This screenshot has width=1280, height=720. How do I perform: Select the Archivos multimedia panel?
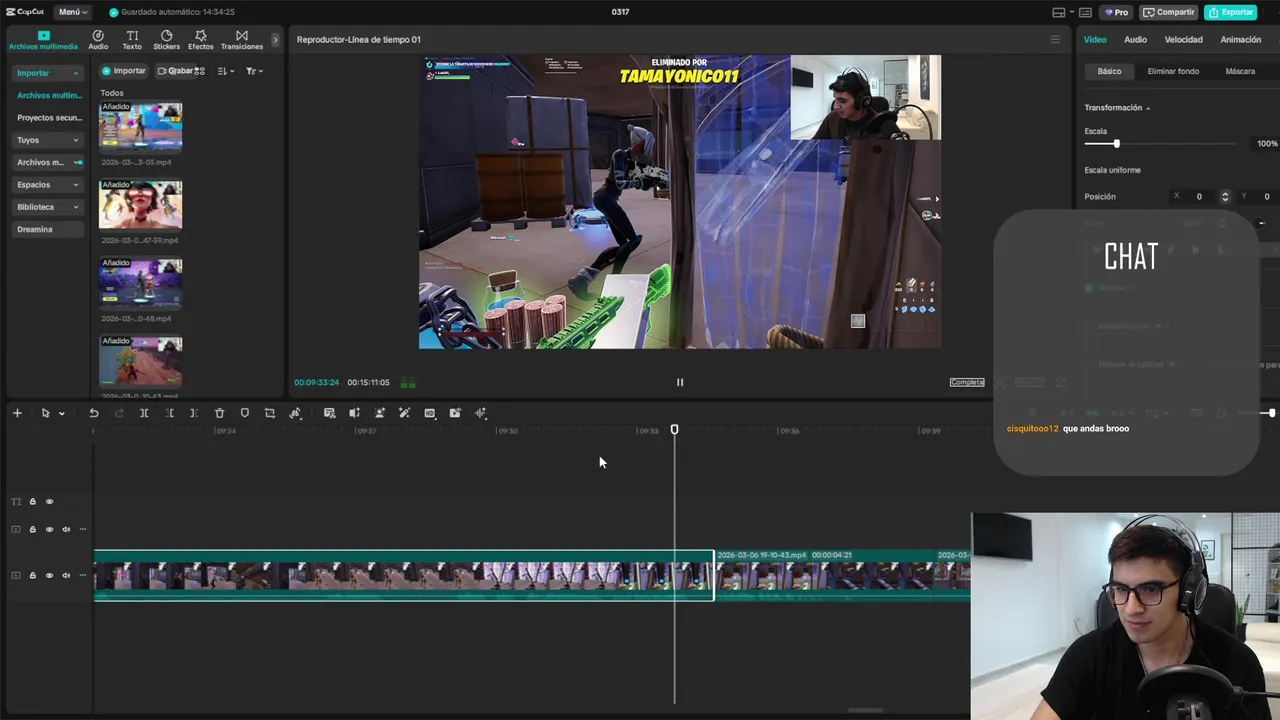[x=43, y=39]
